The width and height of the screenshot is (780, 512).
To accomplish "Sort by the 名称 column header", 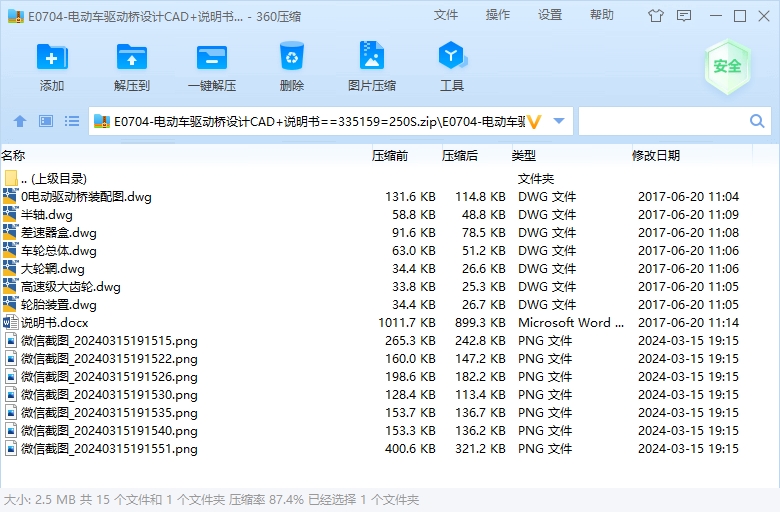I will [x=13, y=156].
